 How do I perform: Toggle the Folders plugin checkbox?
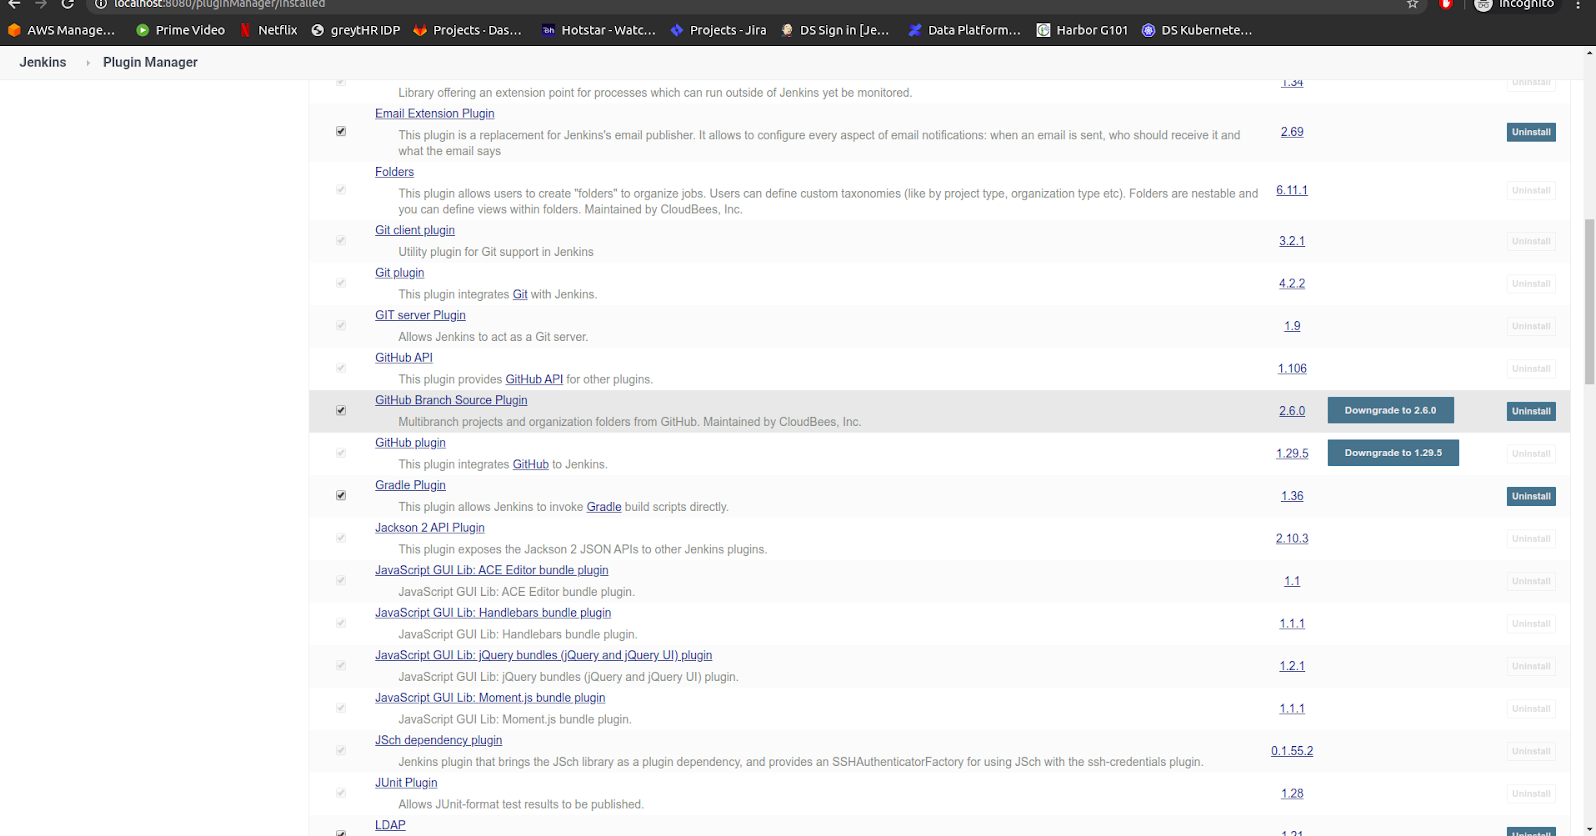(341, 189)
